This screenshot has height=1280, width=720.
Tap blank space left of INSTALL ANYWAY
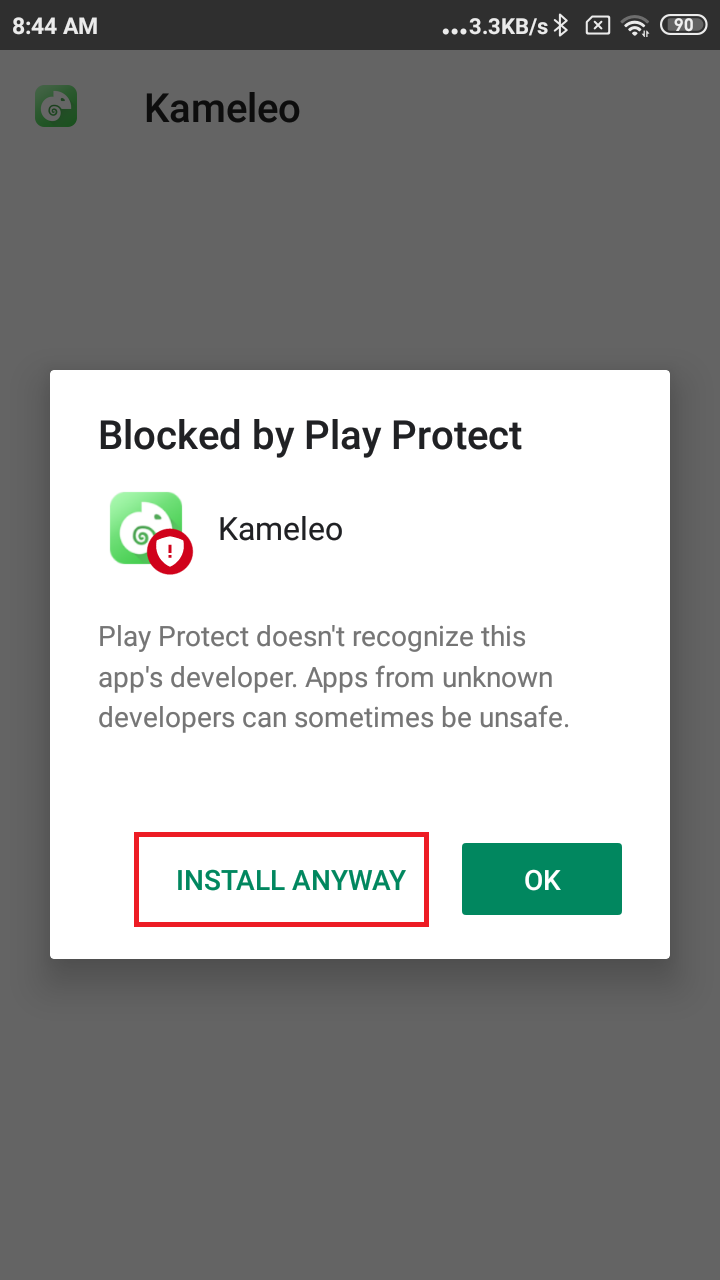pos(92,880)
